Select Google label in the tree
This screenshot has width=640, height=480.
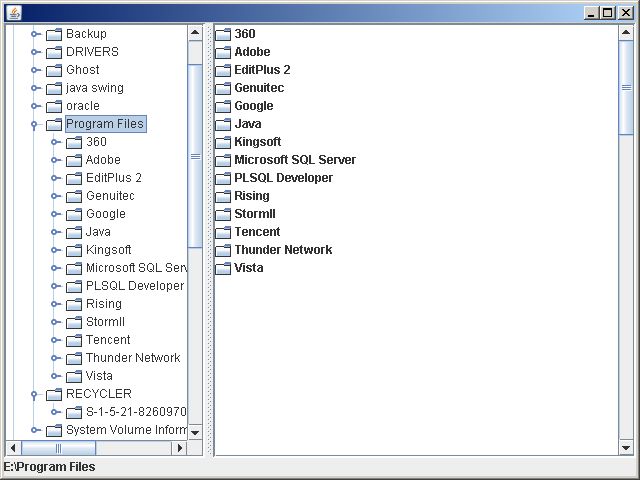pos(106,214)
